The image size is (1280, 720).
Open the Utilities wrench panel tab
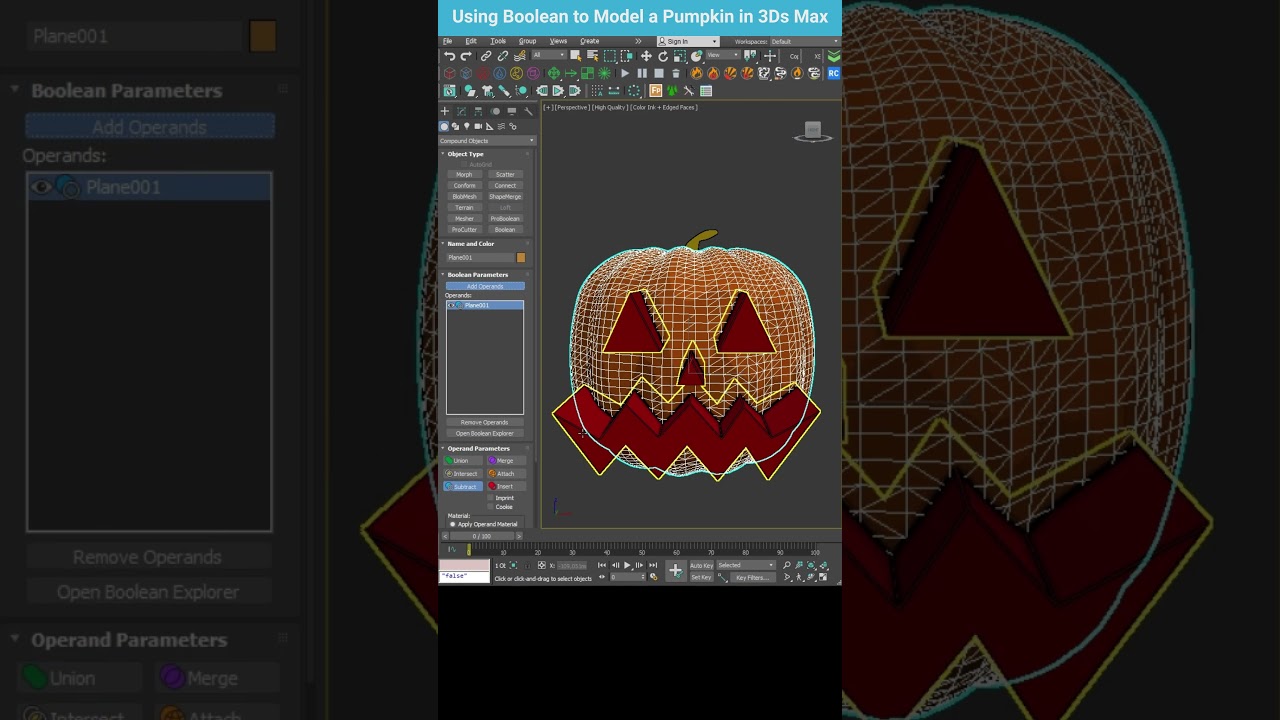528,111
